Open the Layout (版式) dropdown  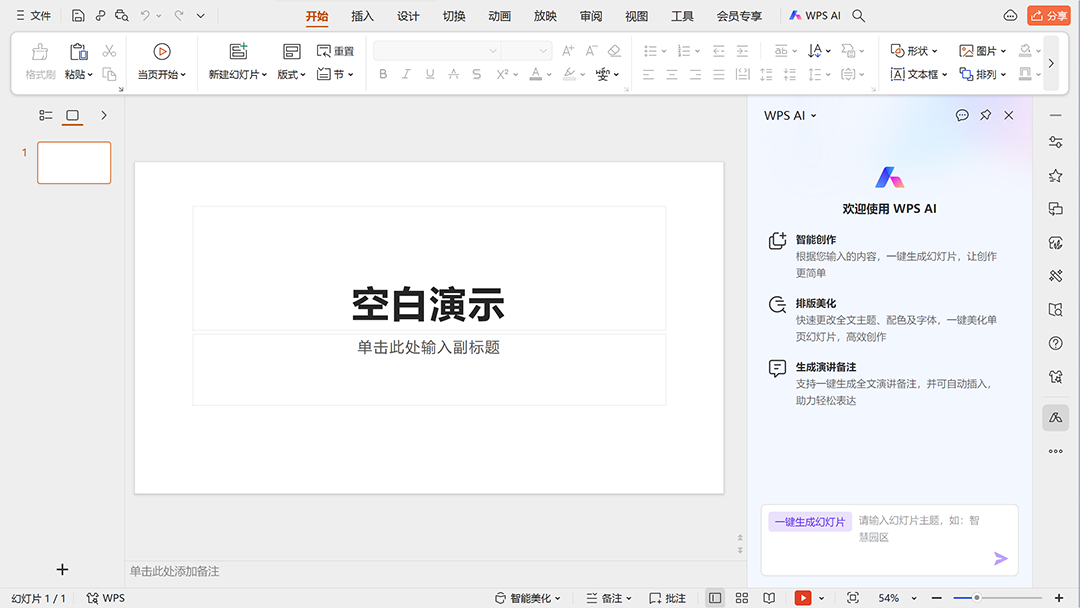click(x=291, y=74)
